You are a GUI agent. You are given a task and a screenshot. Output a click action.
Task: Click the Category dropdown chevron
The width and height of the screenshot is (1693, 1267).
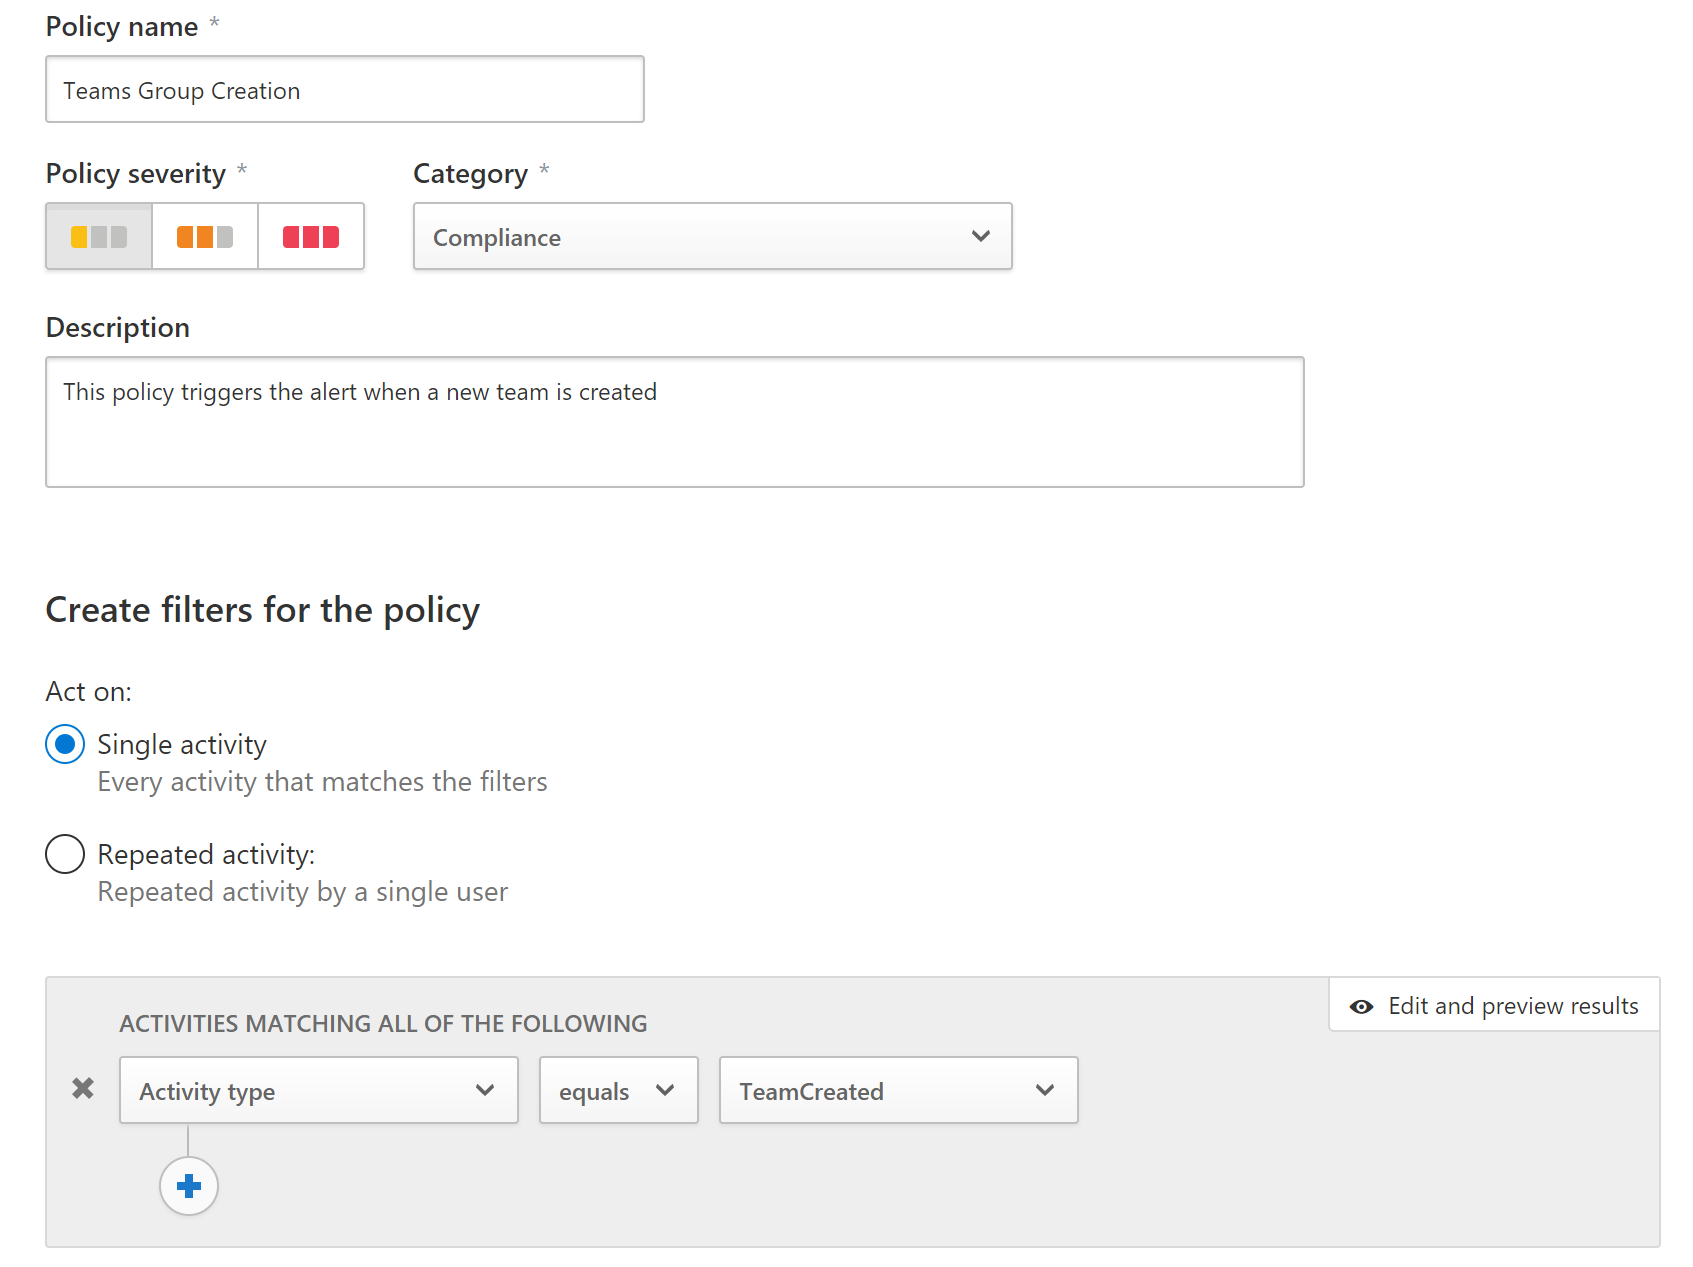(x=979, y=237)
